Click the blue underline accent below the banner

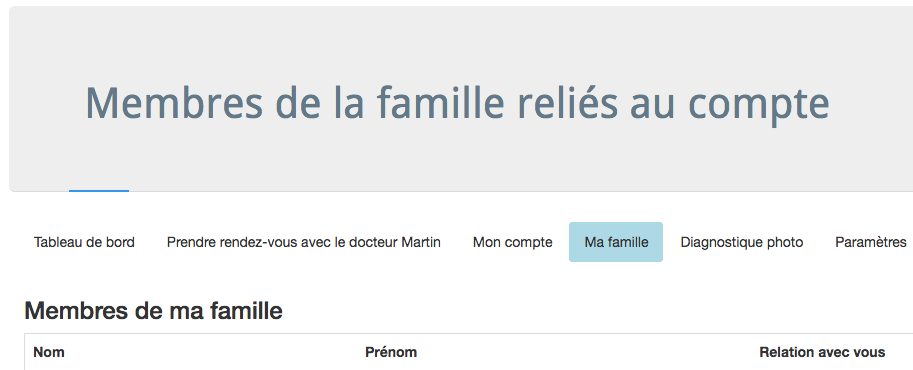(99, 191)
